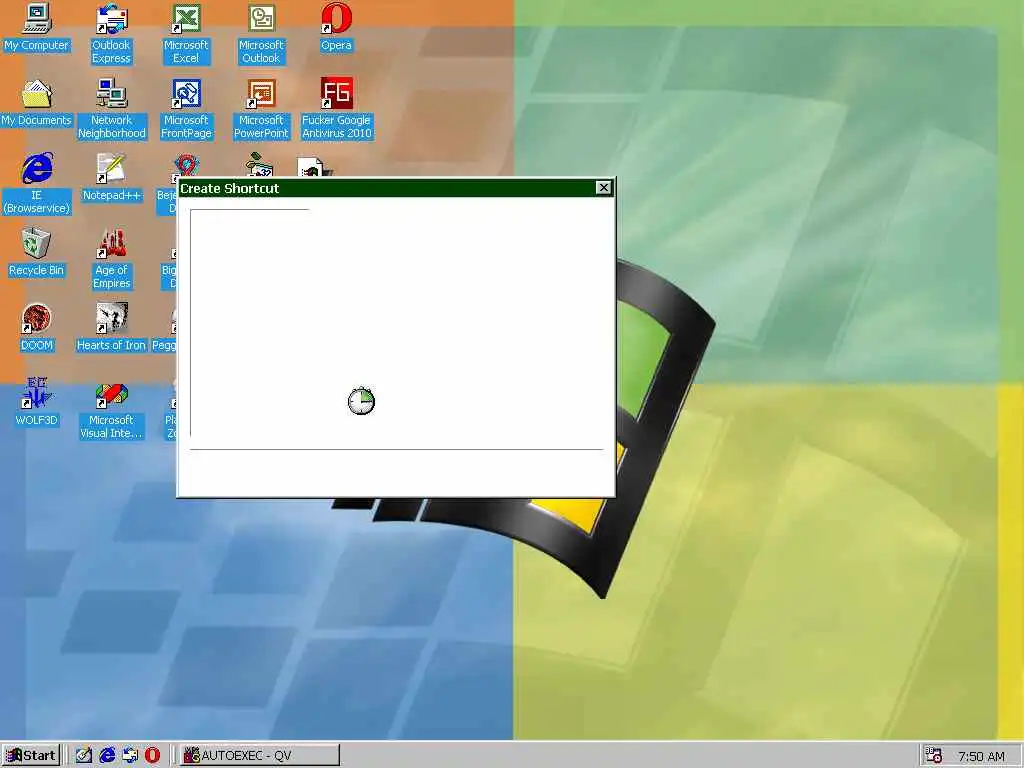The image size is (1024, 768).
Task: Select the Fucker Google Antivirus 2010 icon
Action: (336, 109)
